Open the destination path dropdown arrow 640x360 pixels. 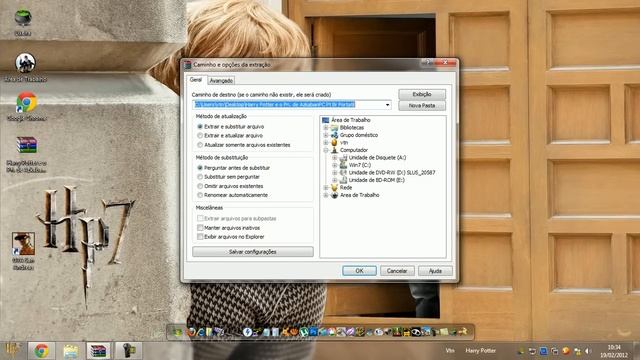pyautogui.click(x=387, y=105)
